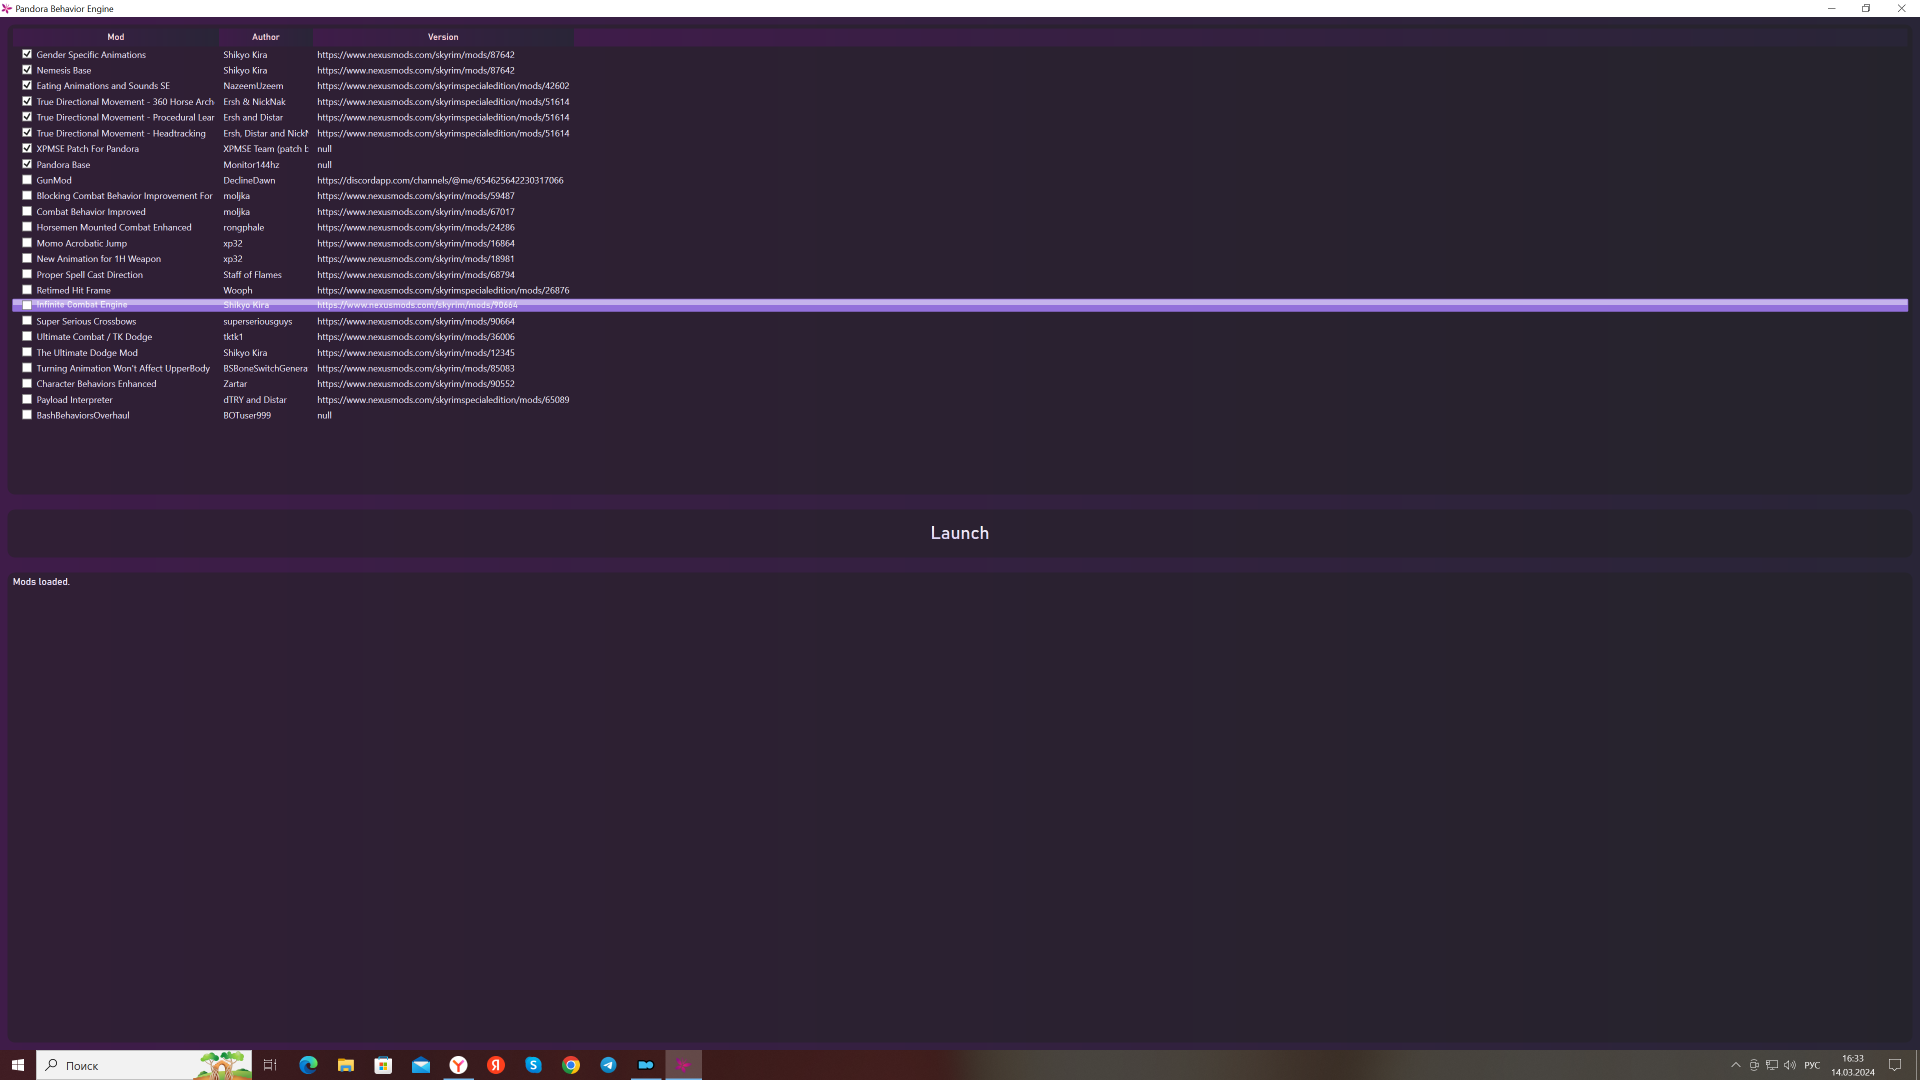Open File Explorer from the taskbar
1920x1080 pixels.
[x=346, y=1065]
